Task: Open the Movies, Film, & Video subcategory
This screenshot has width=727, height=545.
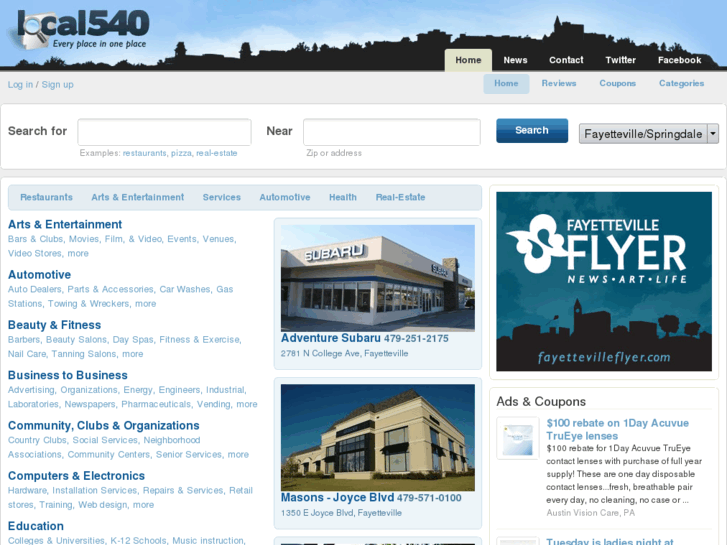Action: 115,239
